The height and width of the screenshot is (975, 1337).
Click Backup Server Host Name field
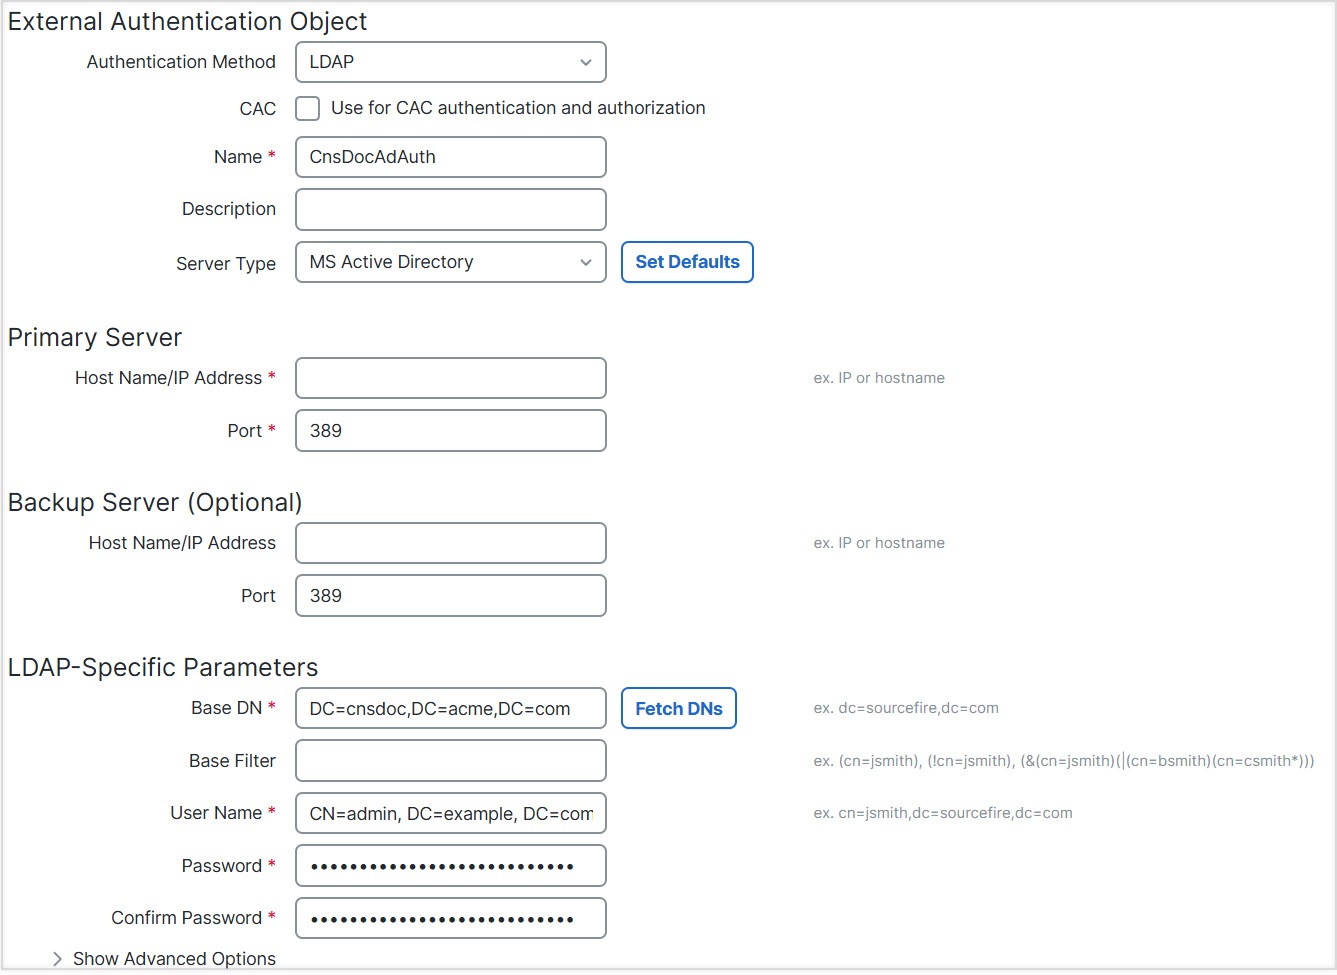450,543
